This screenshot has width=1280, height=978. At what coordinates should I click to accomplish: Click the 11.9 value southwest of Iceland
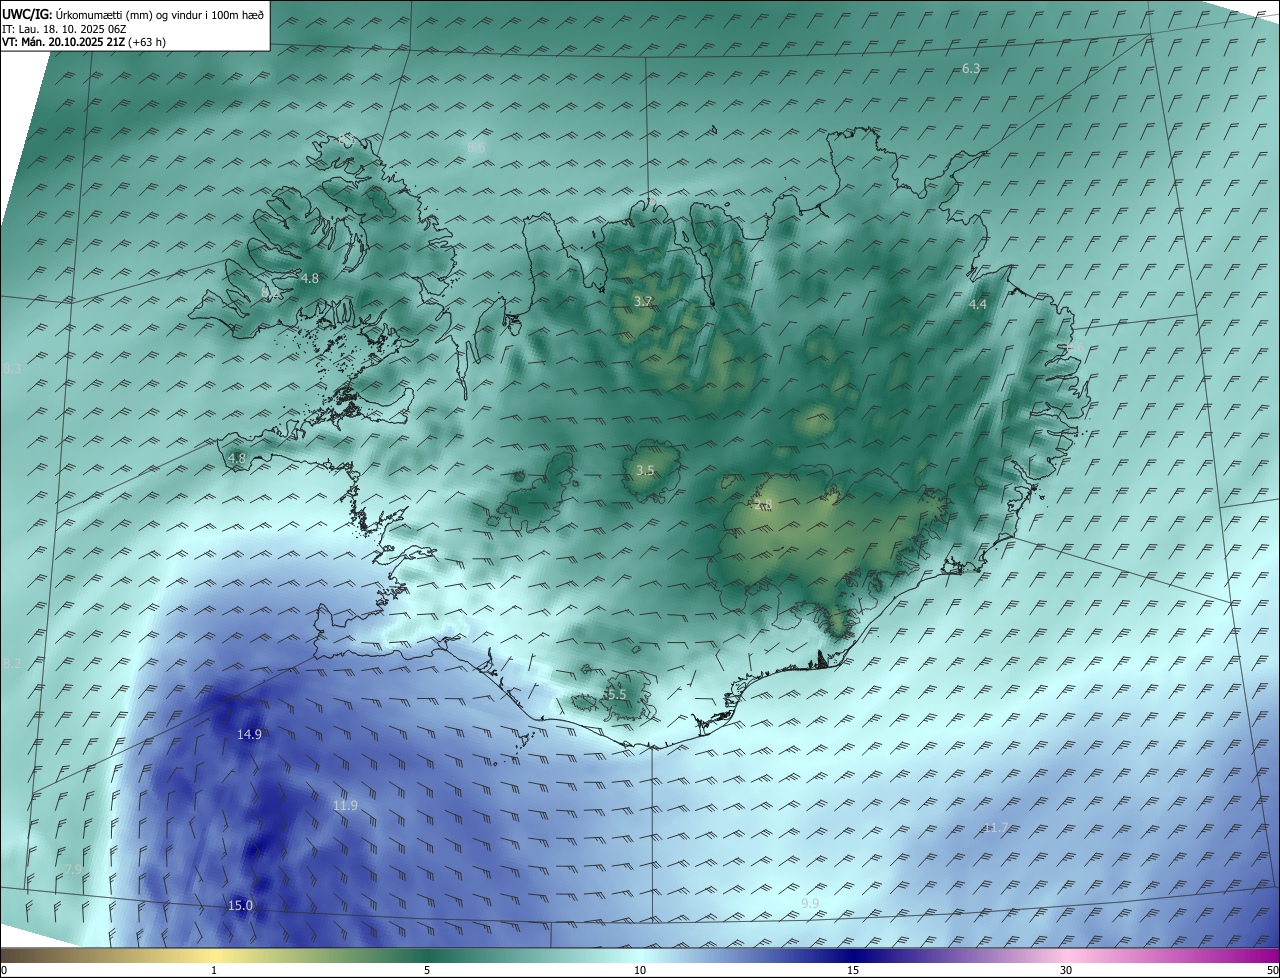click(x=346, y=805)
